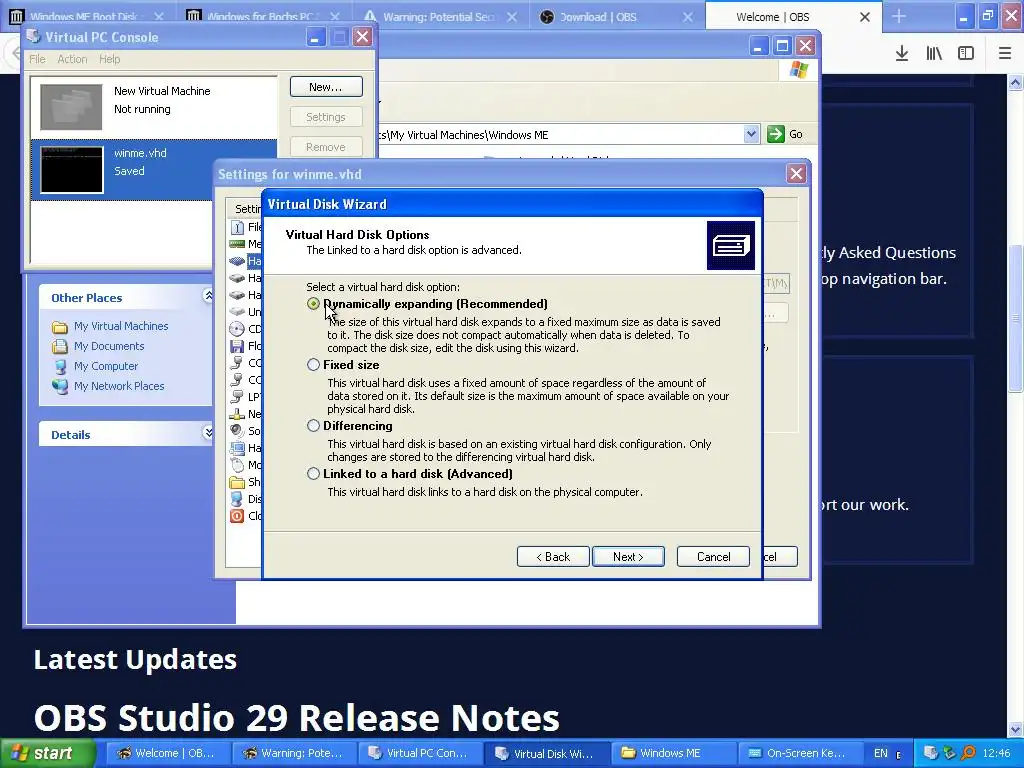Cancel the Virtual Disk Wizard
Image resolution: width=1024 pixels, height=768 pixels.
point(713,556)
